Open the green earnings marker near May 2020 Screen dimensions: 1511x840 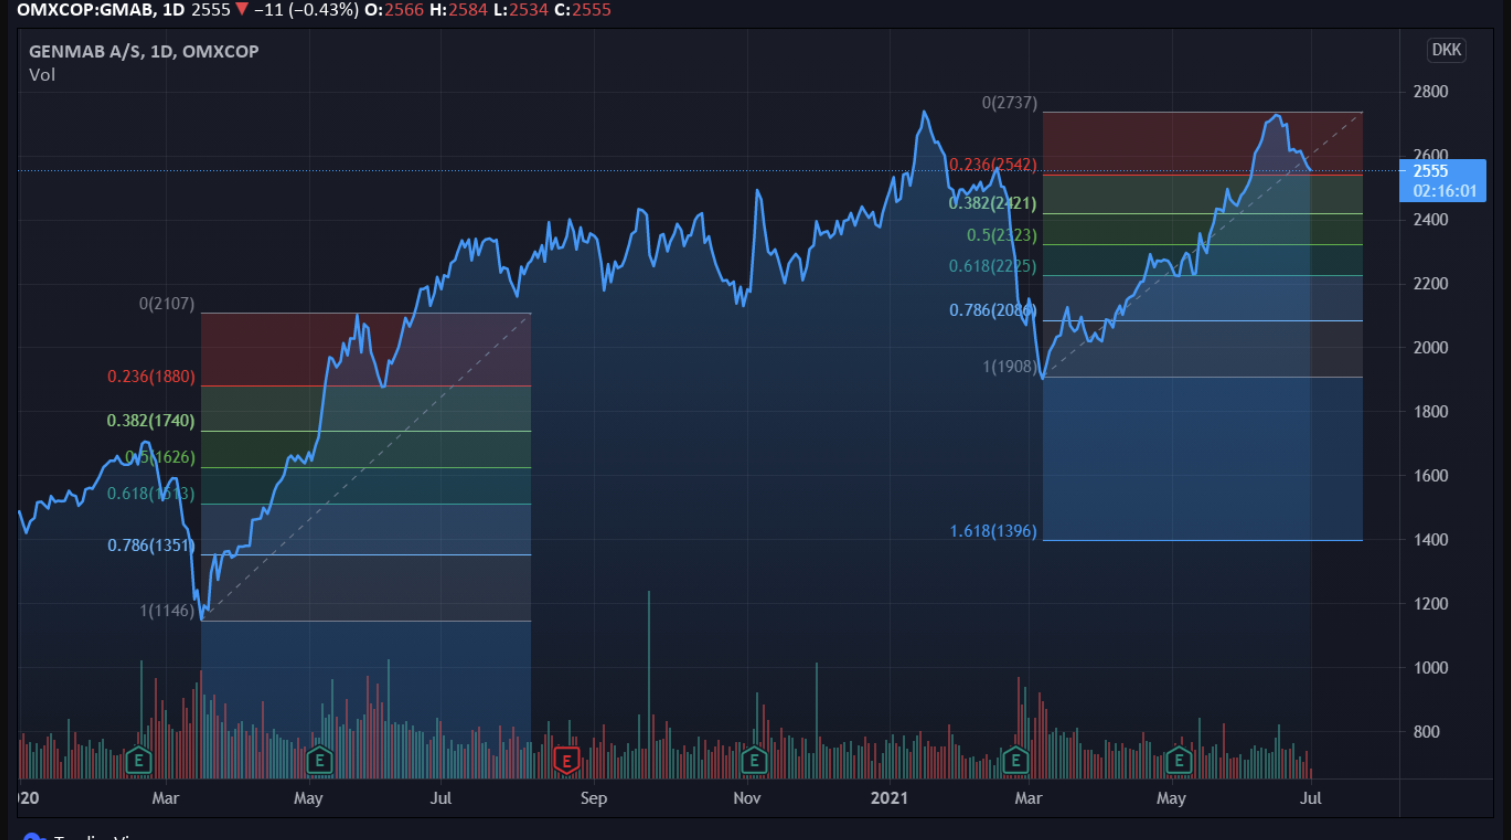tap(319, 761)
